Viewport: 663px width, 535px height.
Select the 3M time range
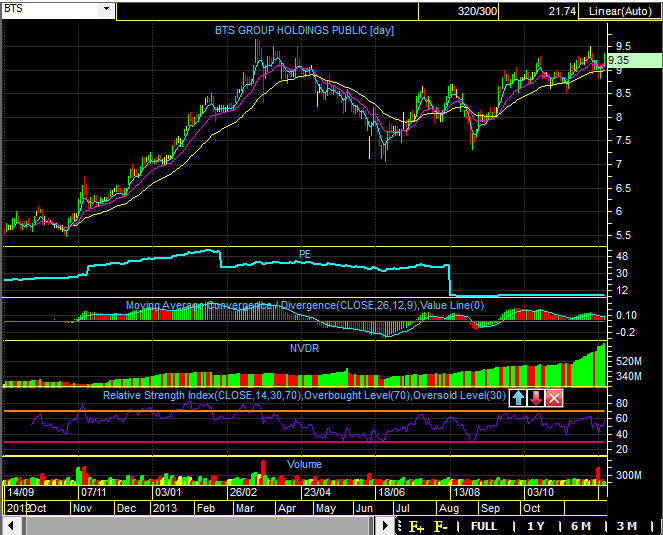click(627, 526)
